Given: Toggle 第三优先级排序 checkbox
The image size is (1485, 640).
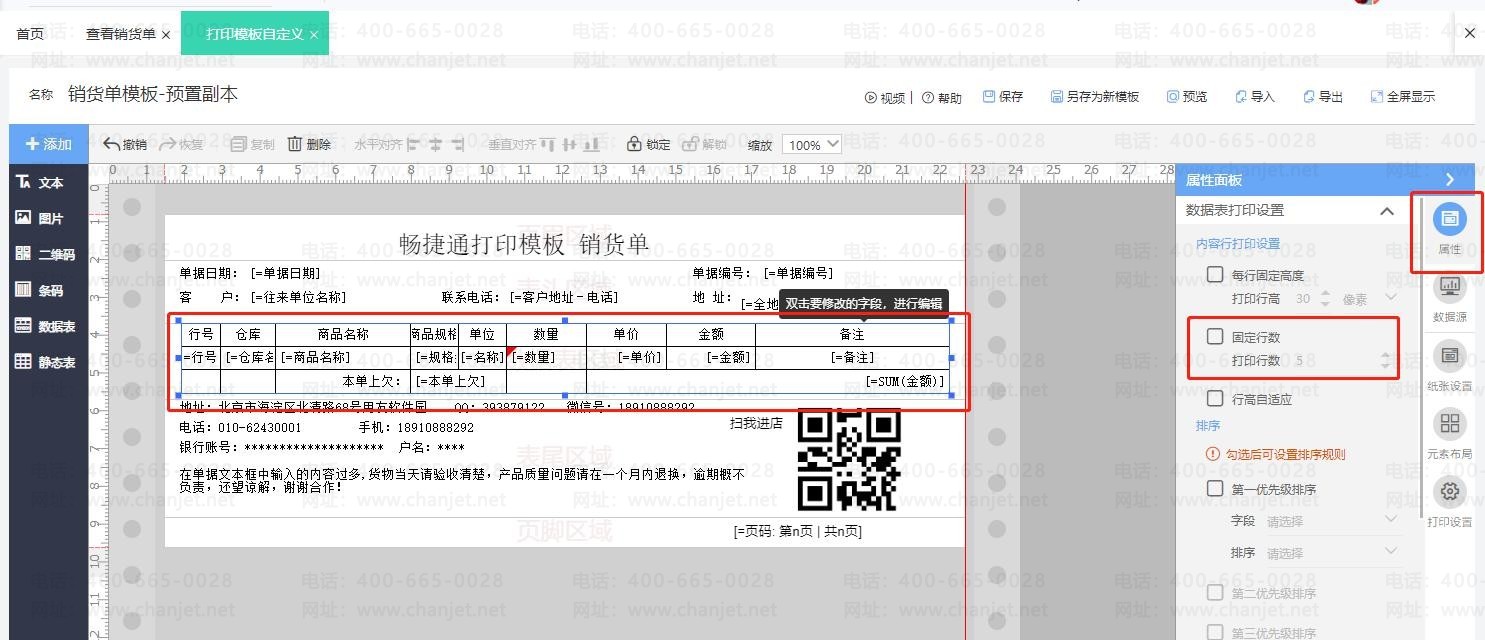Looking at the screenshot, I should point(1215,631).
